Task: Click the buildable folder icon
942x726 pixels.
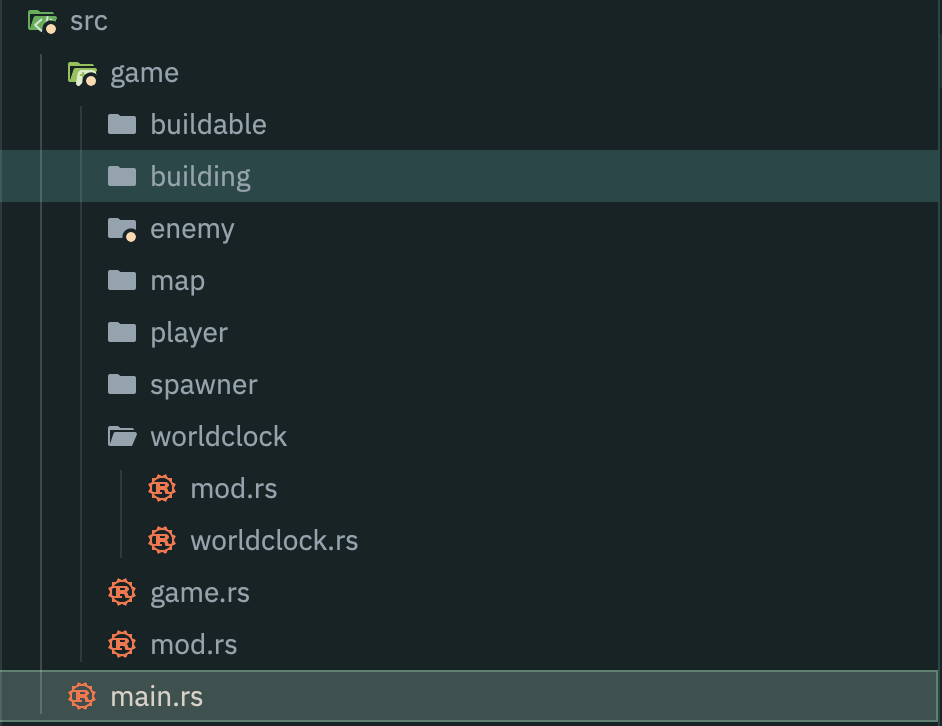Action: point(122,124)
